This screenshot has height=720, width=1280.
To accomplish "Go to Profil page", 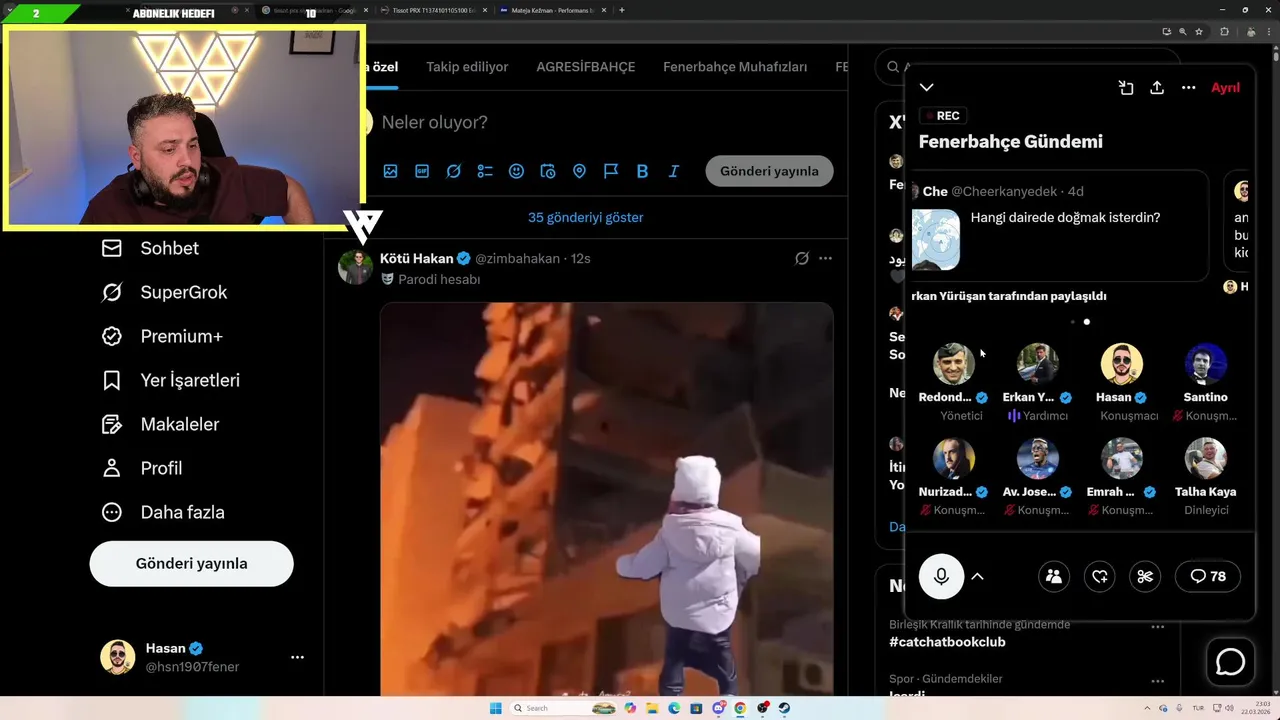I will 141,468.
